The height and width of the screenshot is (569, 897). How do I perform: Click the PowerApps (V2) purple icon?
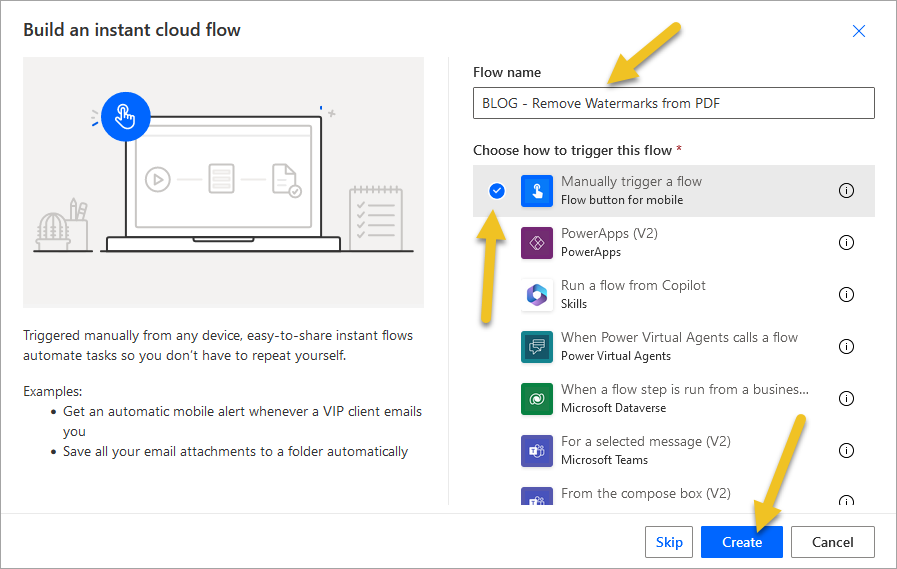(x=537, y=243)
